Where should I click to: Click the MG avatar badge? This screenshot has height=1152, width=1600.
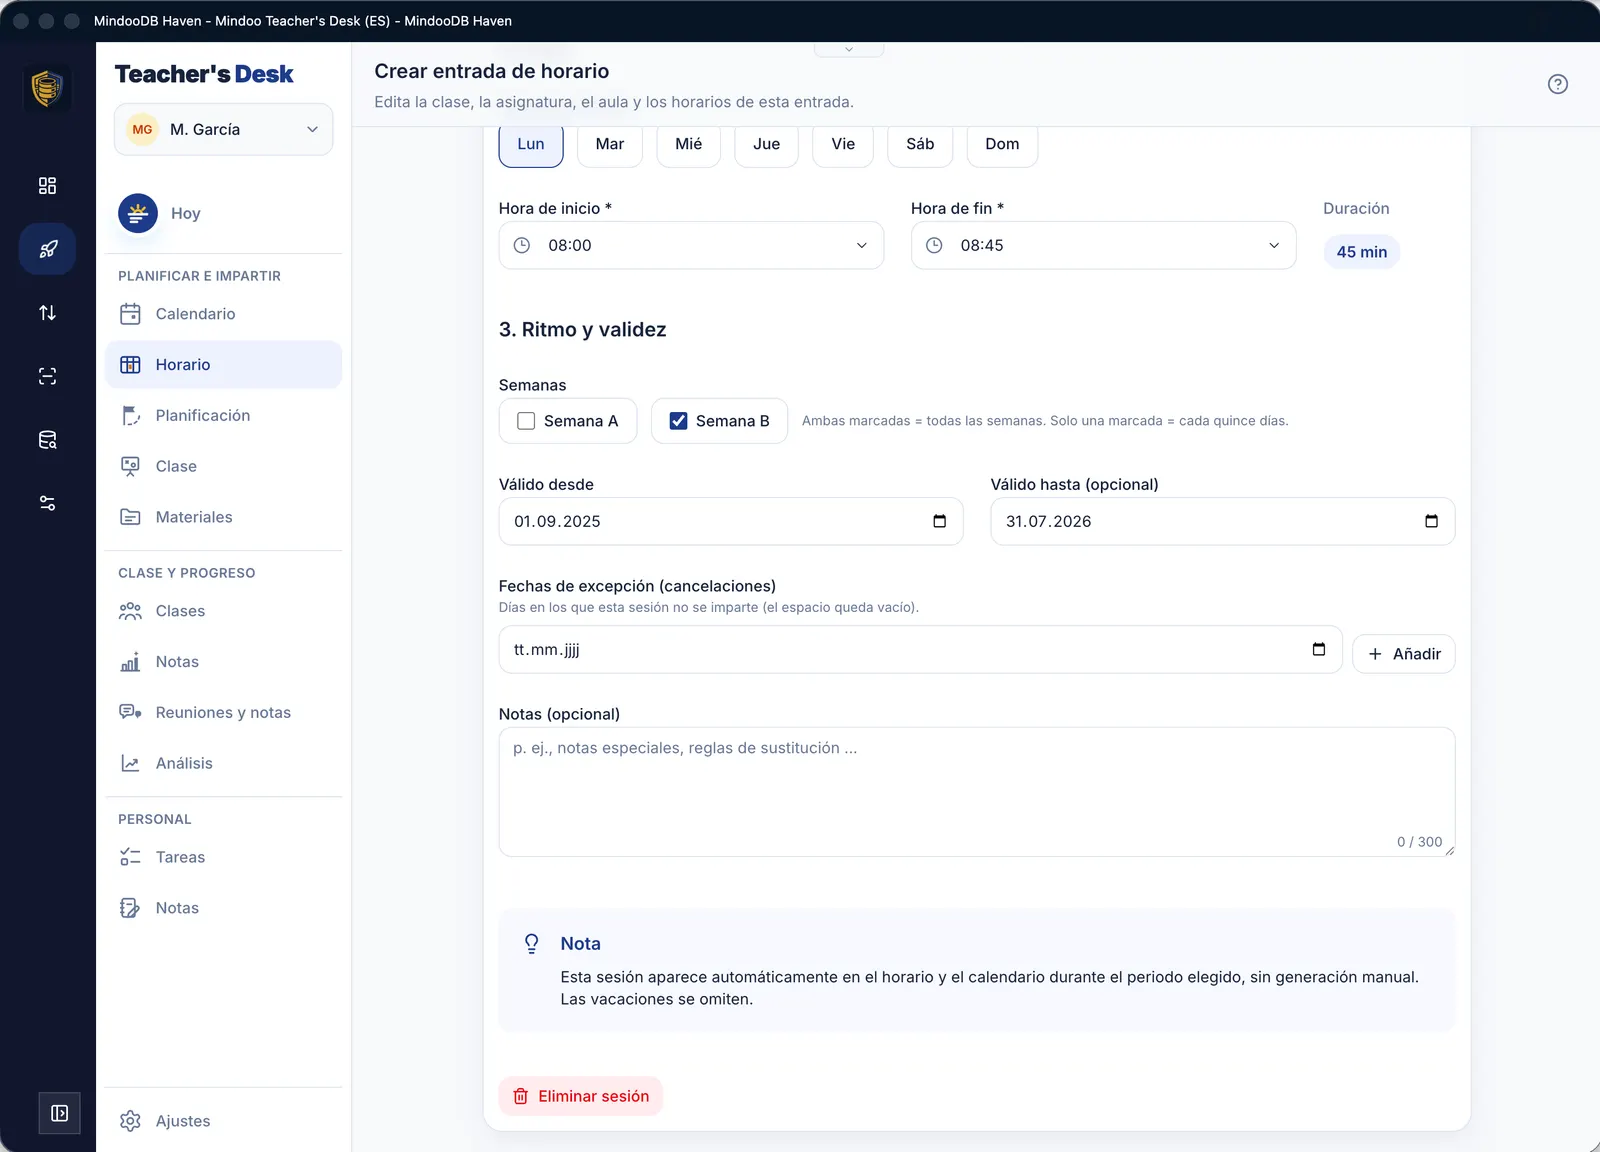143,129
